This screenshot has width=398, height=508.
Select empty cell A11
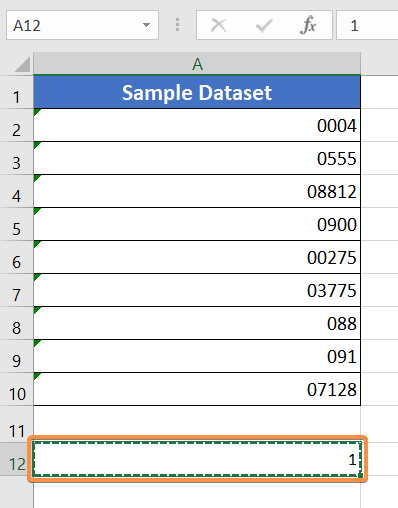(197, 424)
